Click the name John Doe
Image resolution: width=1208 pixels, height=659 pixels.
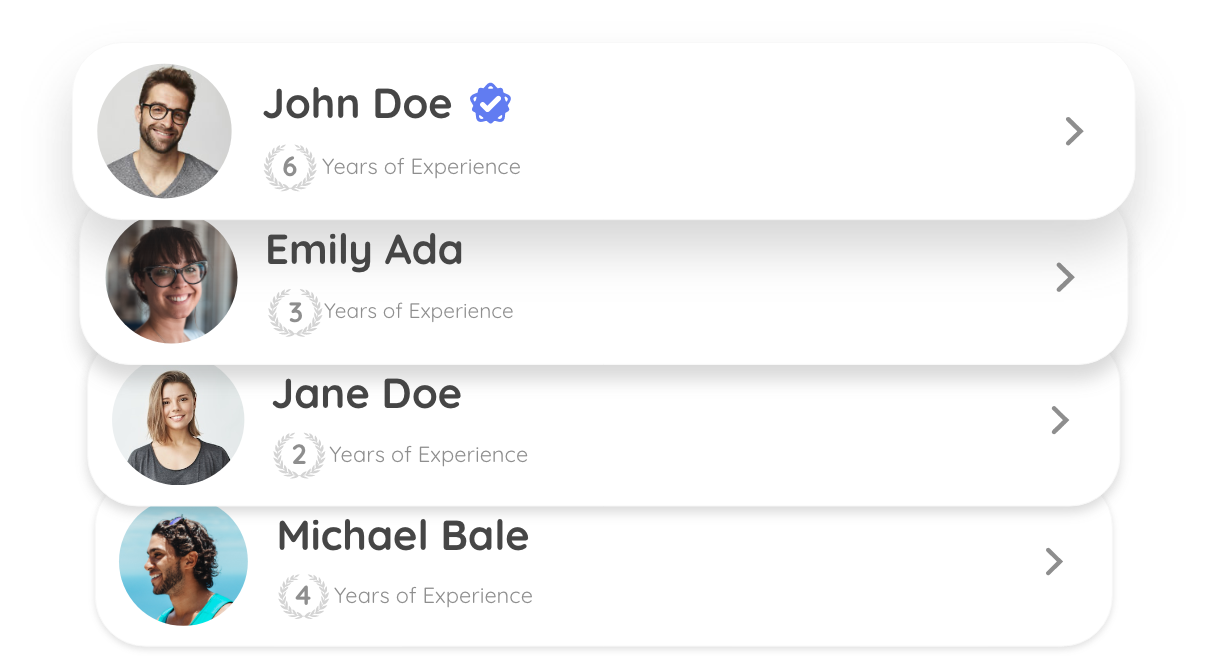[x=357, y=104]
